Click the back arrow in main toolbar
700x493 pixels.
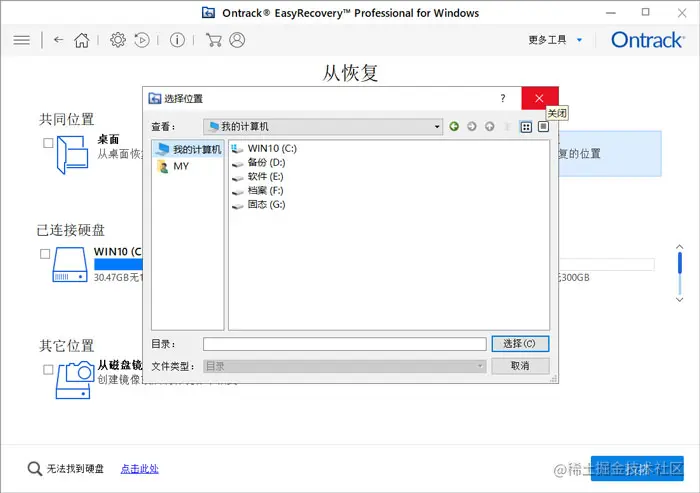[58, 40]
